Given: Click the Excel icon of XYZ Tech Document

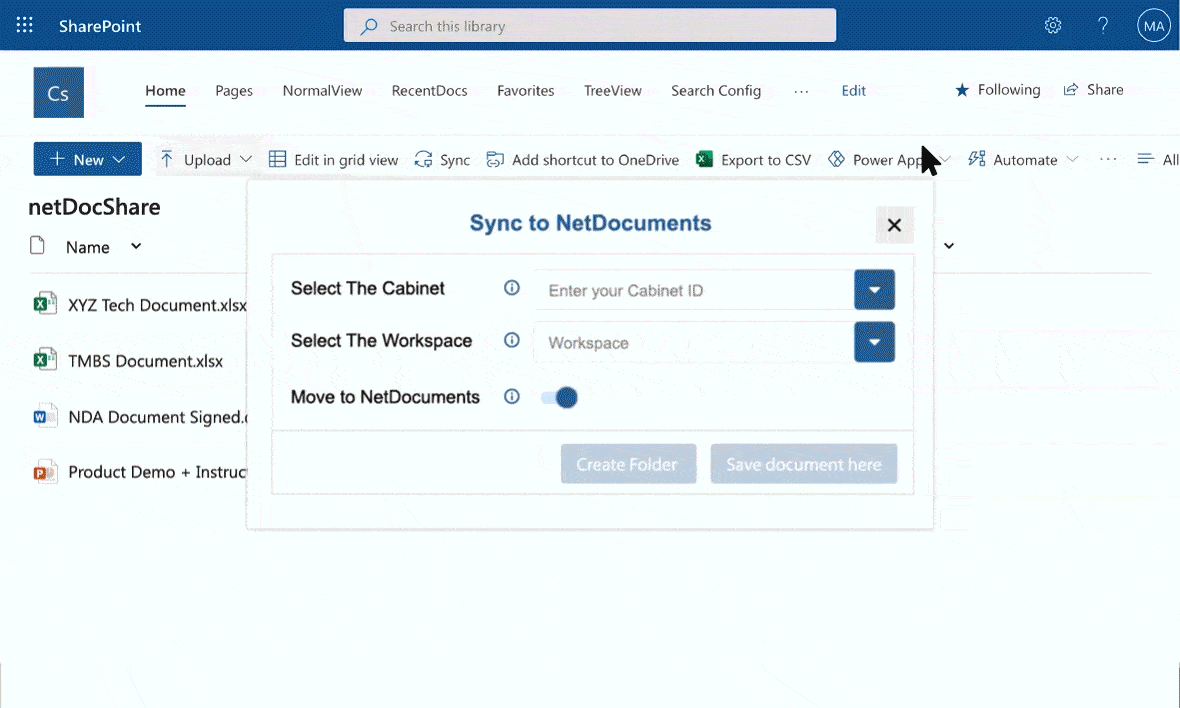Looking at the screenshot, I should pos(44,304).
